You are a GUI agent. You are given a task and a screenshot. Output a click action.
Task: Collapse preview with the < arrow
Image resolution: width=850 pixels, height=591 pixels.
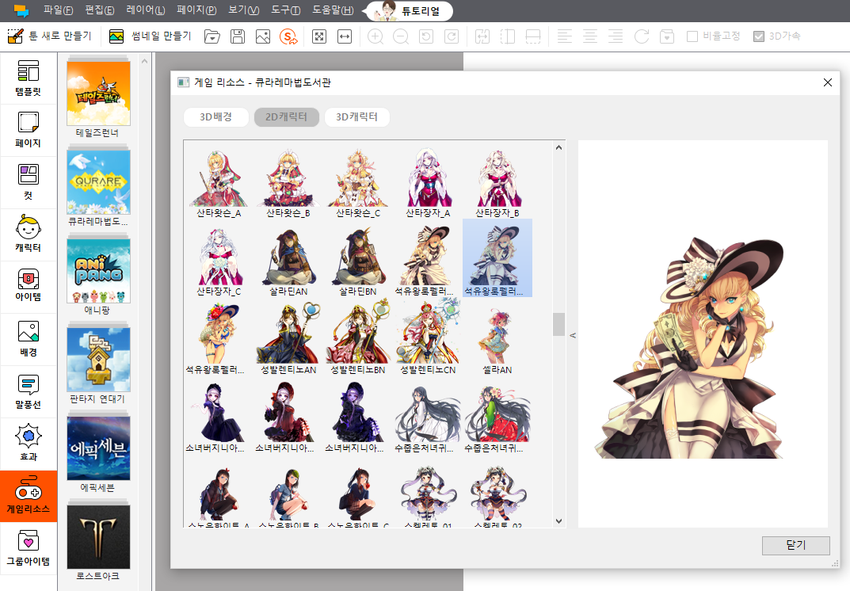click(572, 336)
